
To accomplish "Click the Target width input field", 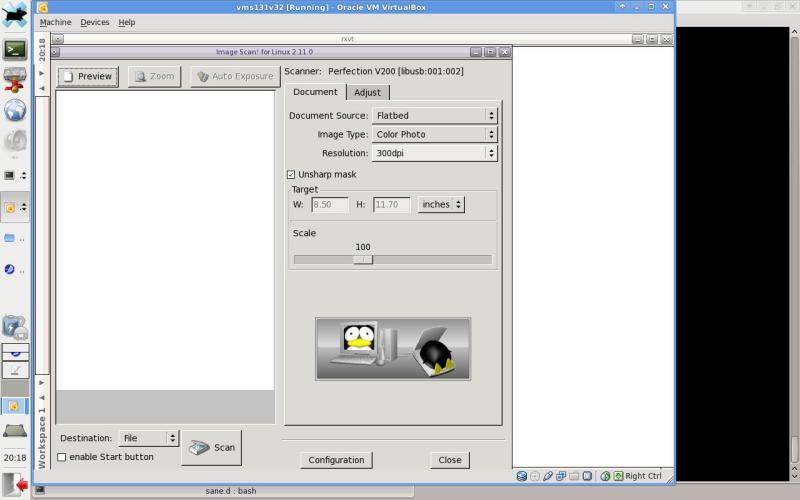I will pos(330,205).
